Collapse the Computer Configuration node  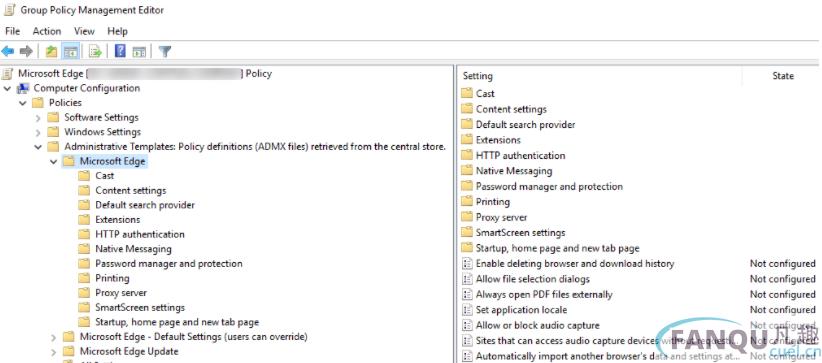[7, 88]
